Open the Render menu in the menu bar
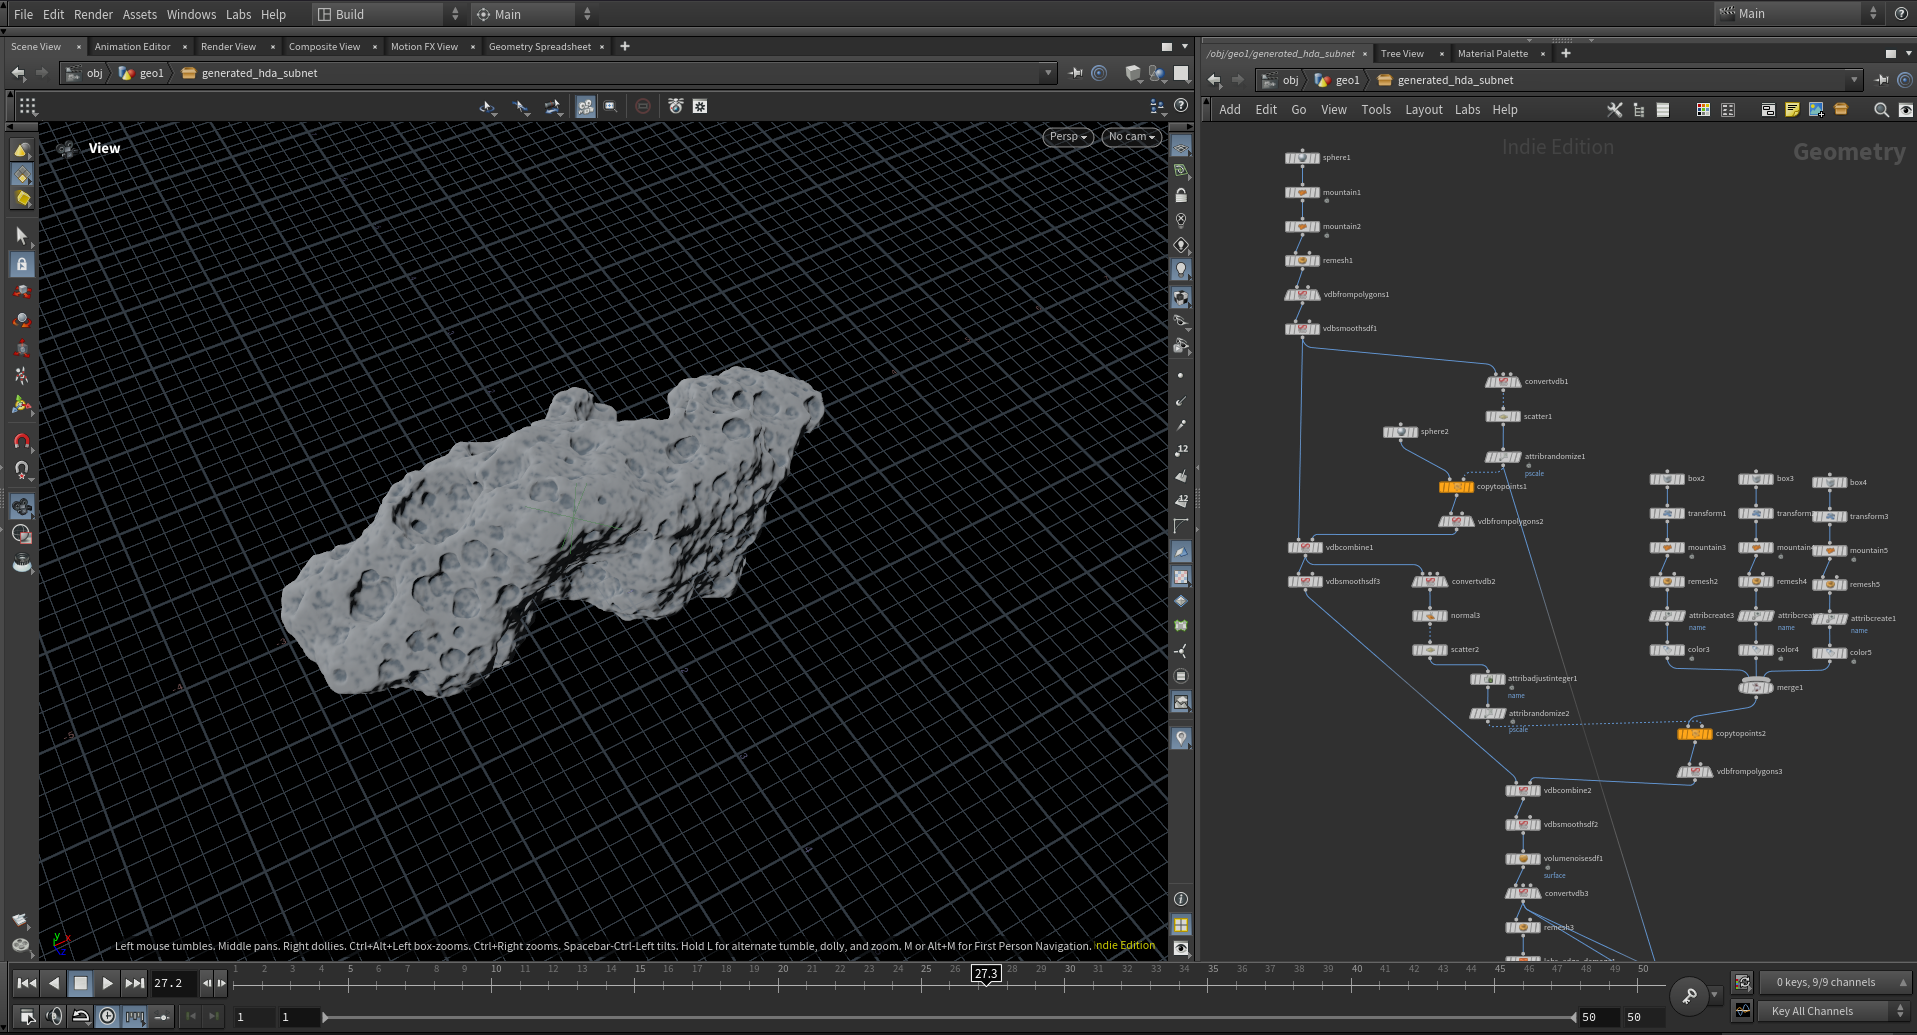 click(93, 14)
